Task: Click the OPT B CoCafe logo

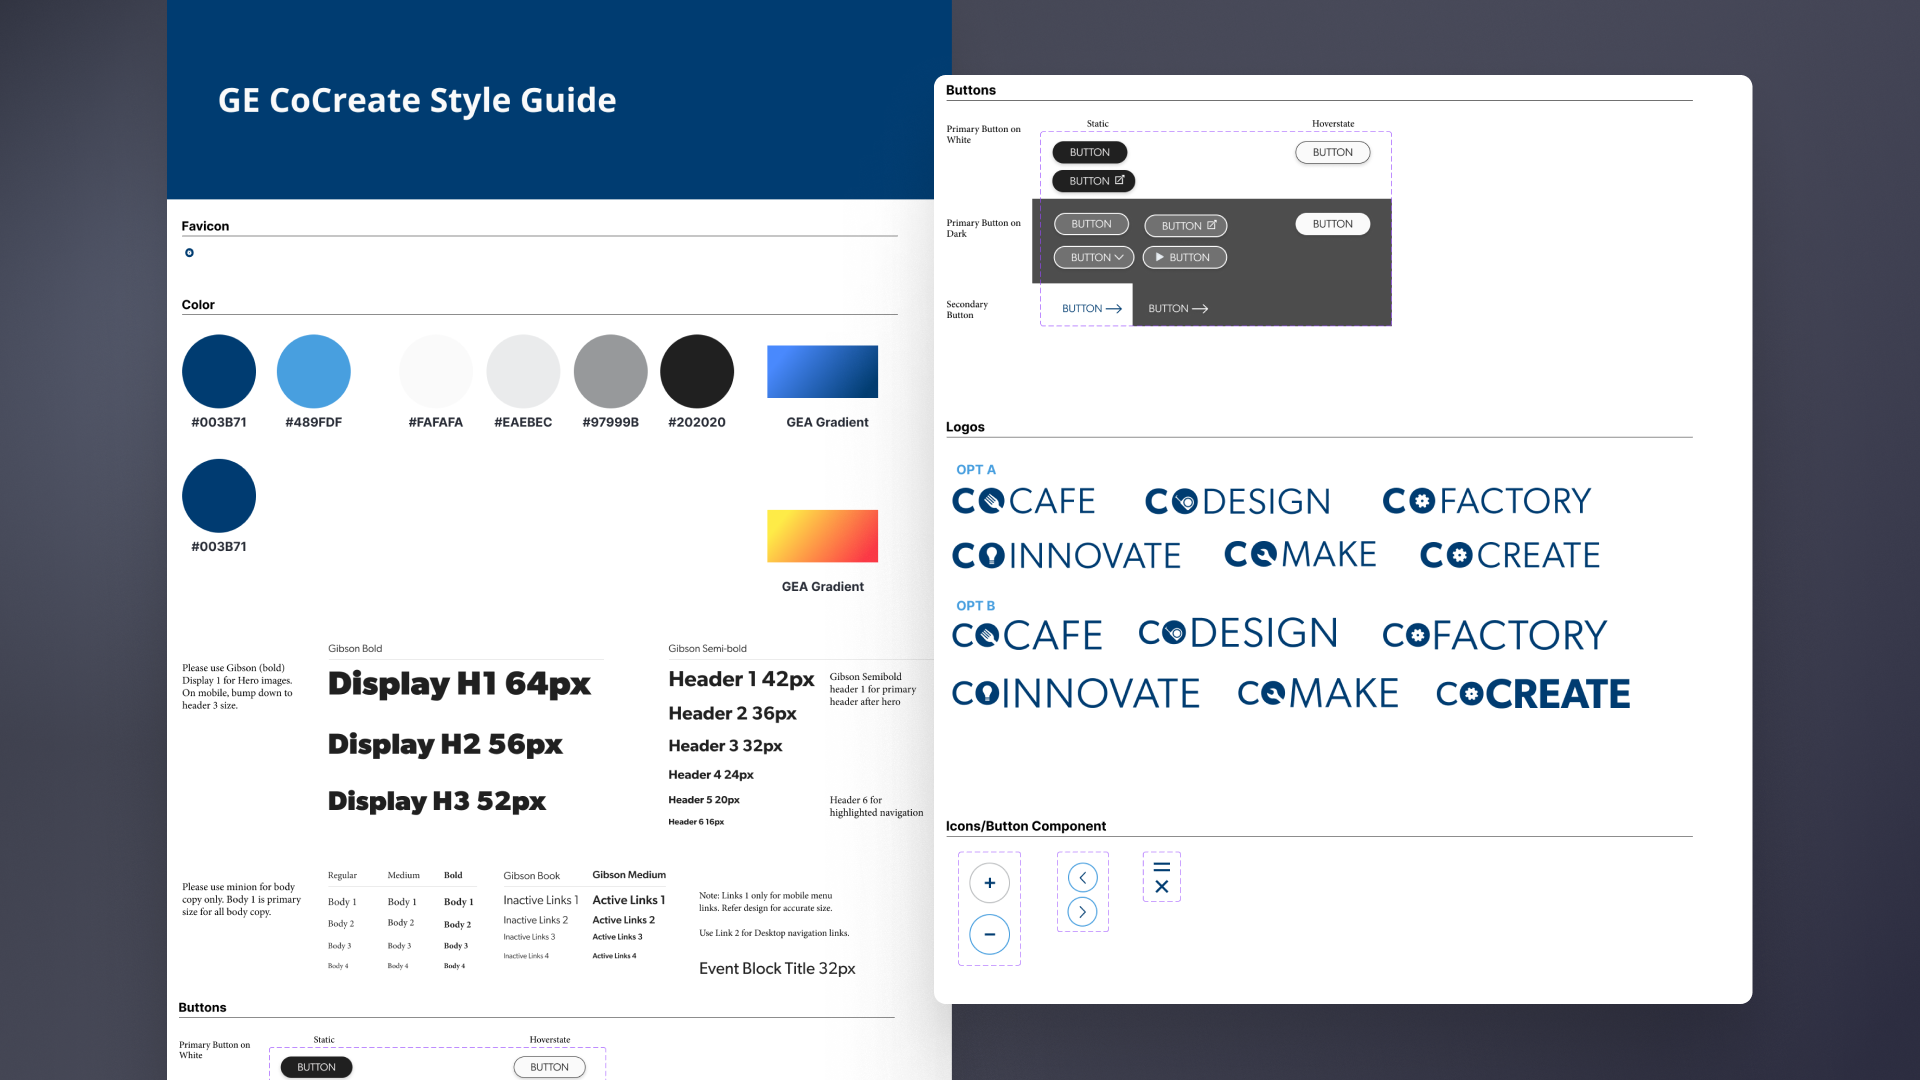Action: click(x=1027, y=635)
